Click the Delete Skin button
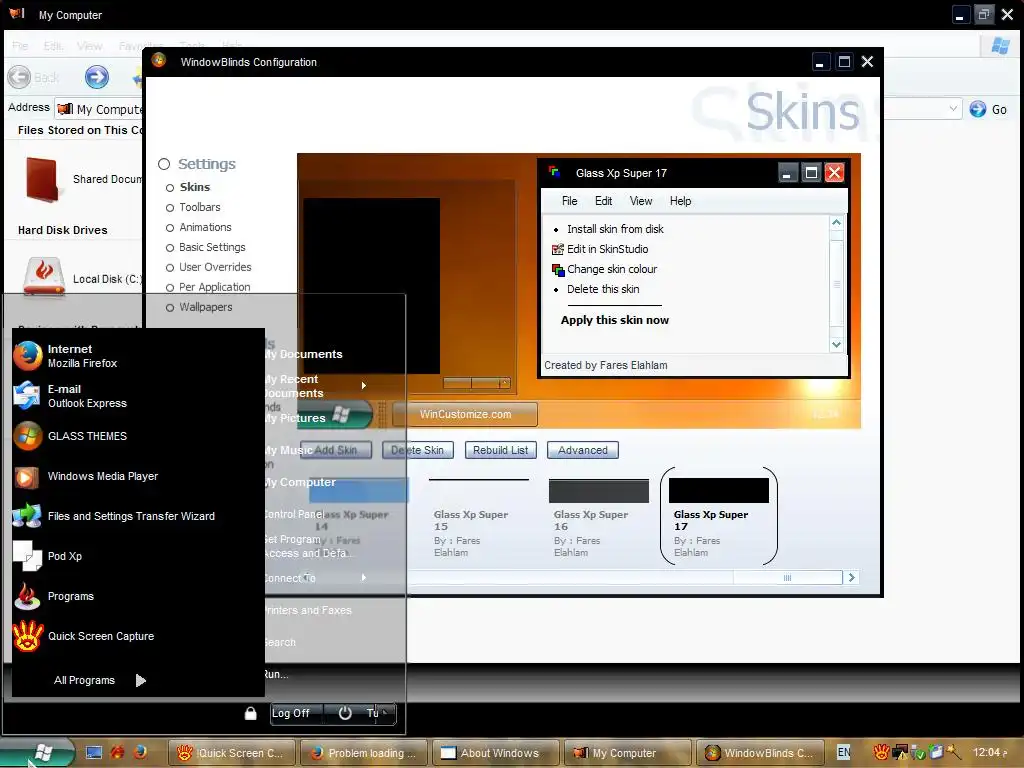This screenshot has height=768, width=1024. pyautogui.click(x=417, y=450)
